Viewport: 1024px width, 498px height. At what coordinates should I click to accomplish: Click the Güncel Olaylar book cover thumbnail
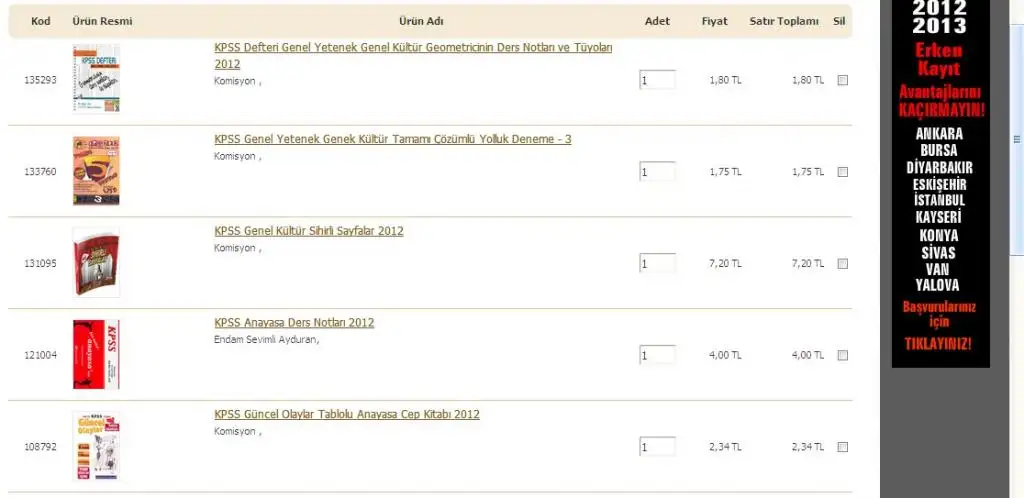pyautogui.click(x=96, y=446)
